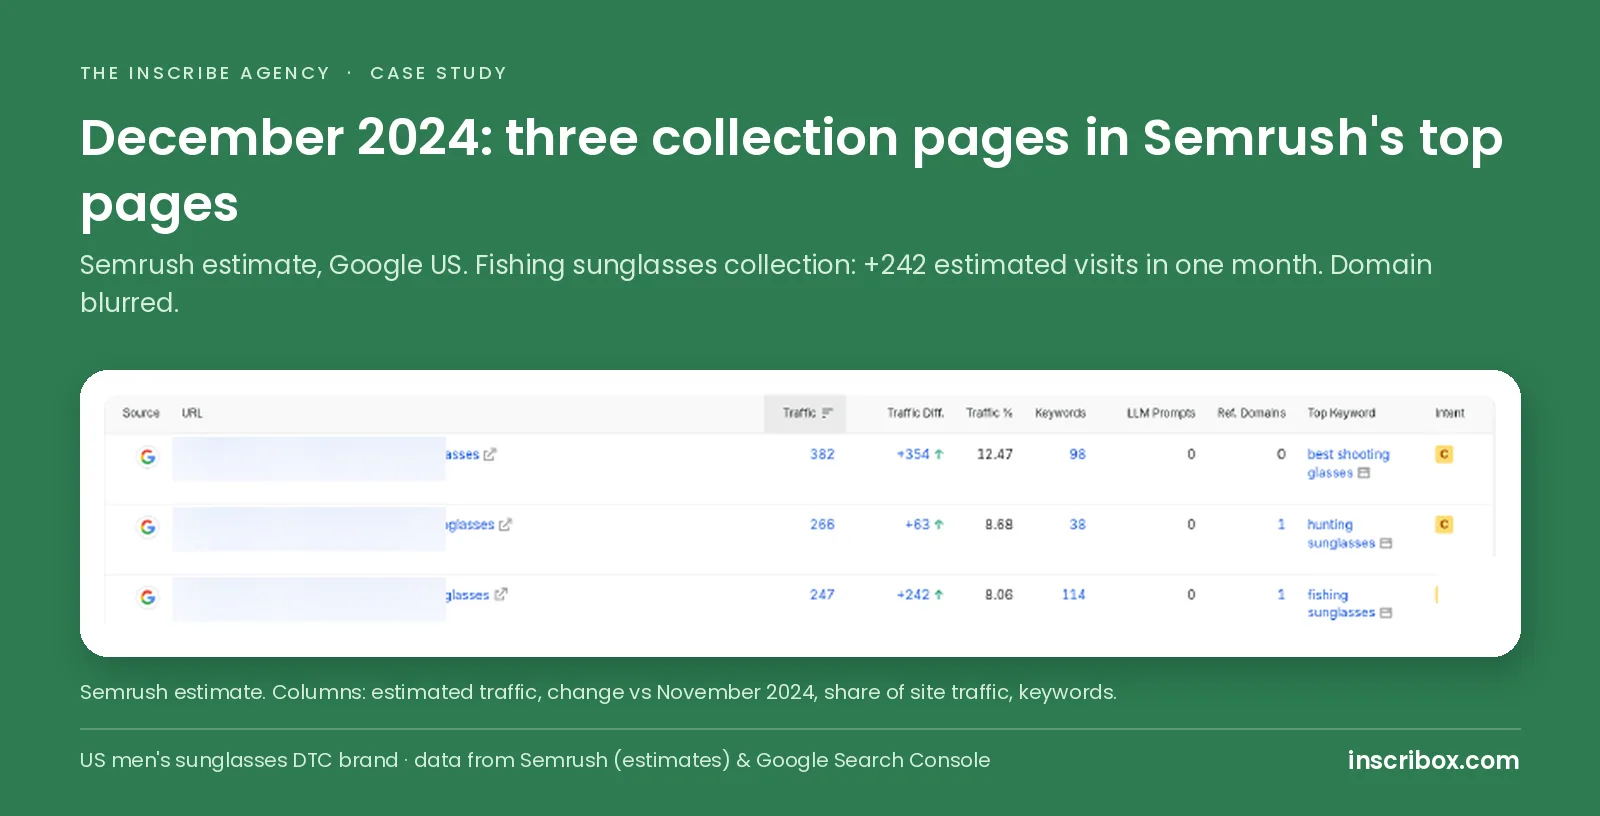
Task: Click the Google source icon in the 266-traffic row
Action: click(x=148, y=527)
